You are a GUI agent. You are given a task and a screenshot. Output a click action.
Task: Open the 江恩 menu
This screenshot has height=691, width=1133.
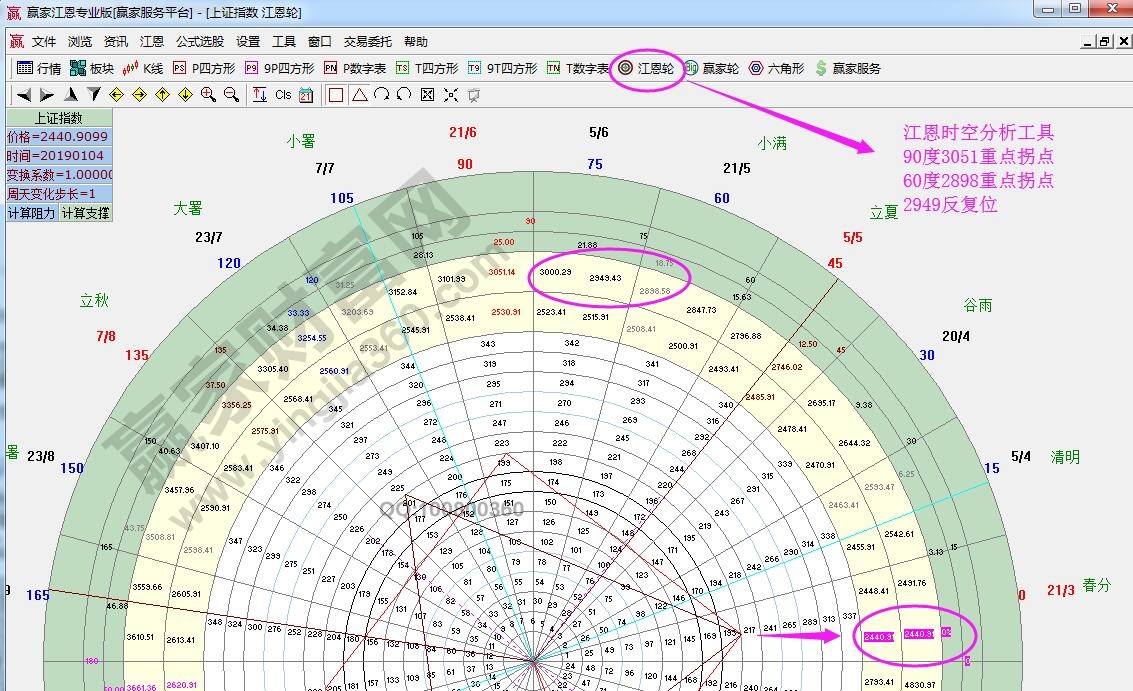pos(151,42)
